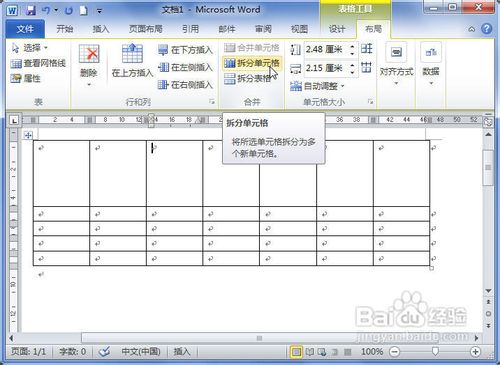The width and height of the screenshot is (500, 365).
Task: Open the select browse object circle icon
Action: (x=488, y=314)
